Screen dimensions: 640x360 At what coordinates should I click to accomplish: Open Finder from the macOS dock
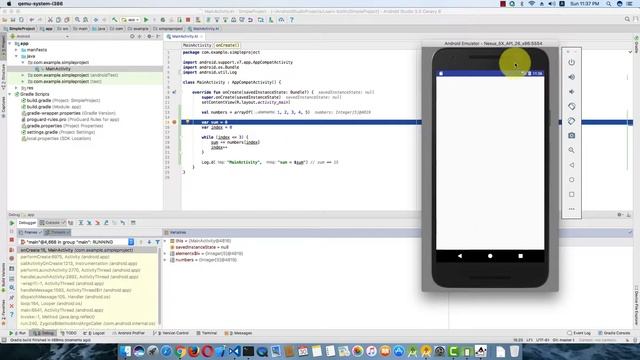(x=125, y=351)
